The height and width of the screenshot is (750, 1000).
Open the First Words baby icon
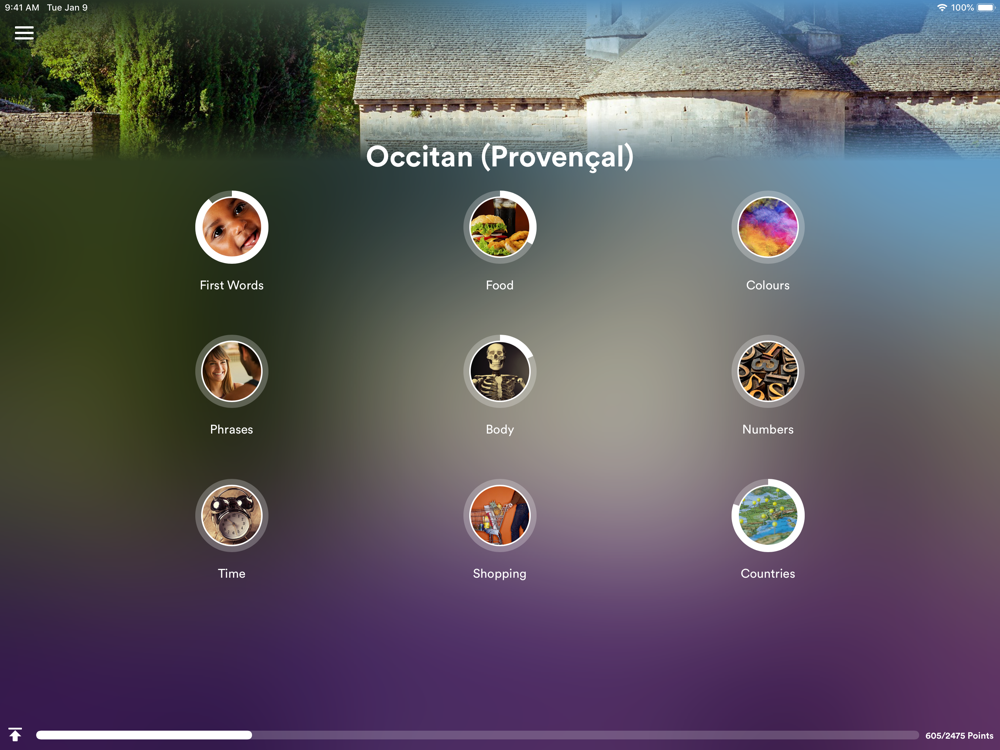tap(232, 227)
